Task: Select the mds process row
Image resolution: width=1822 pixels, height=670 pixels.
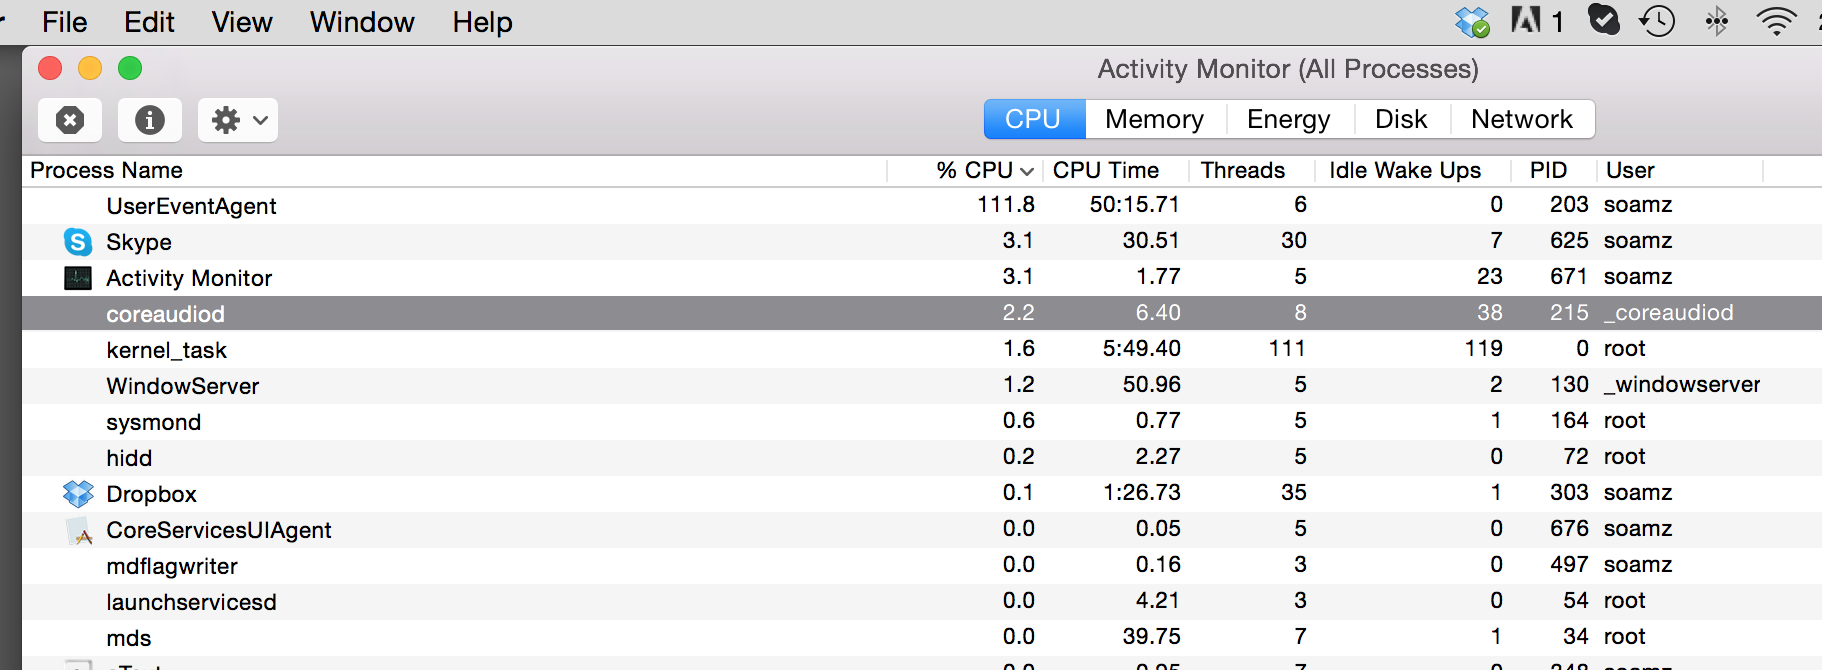Action: point(922,638)
